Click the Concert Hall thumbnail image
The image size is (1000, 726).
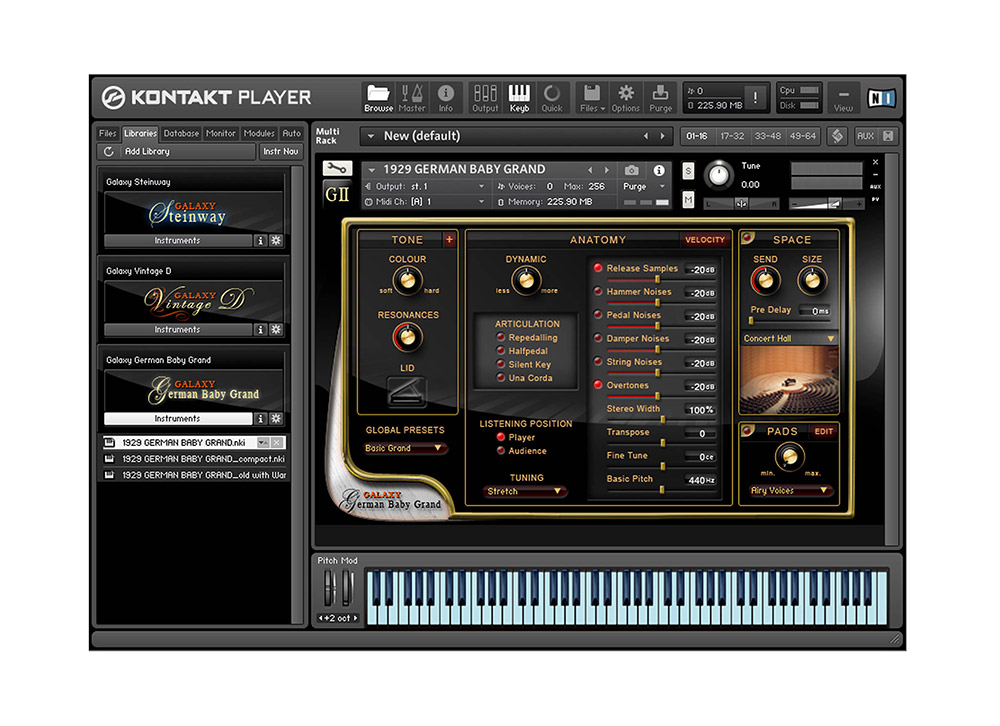point(789,381)
